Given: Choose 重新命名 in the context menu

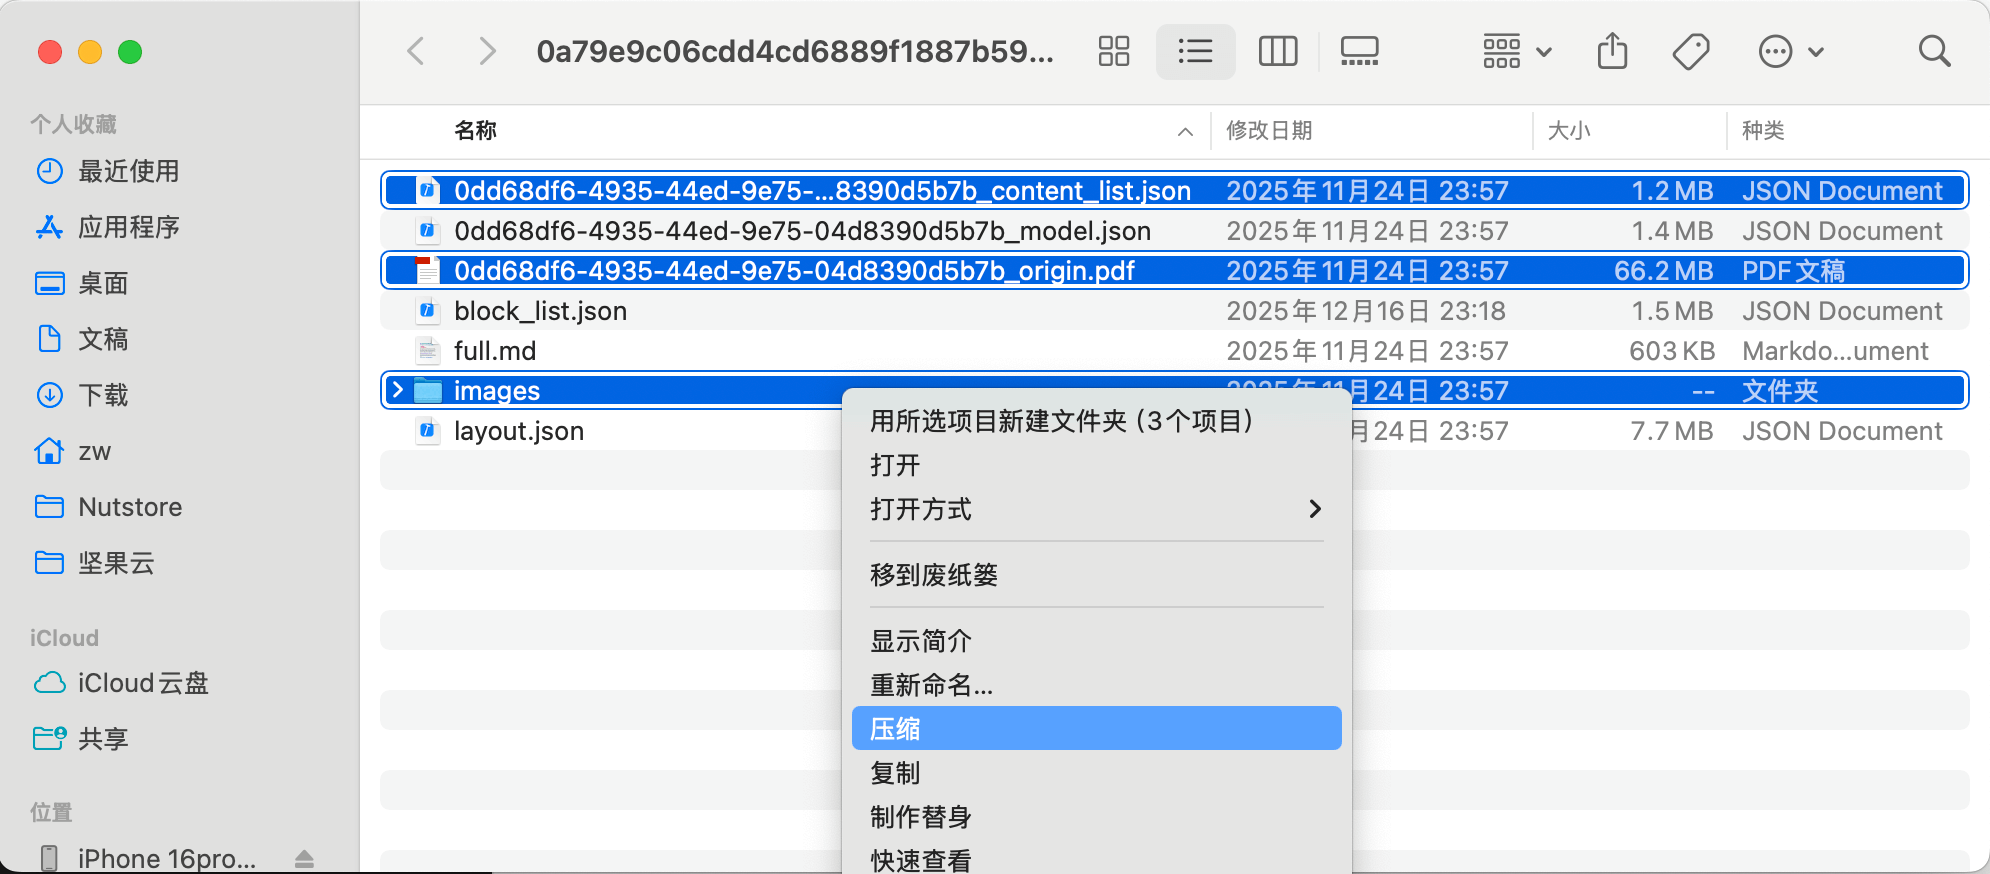Looking at the screenshot, I should [x=931, y=685].
